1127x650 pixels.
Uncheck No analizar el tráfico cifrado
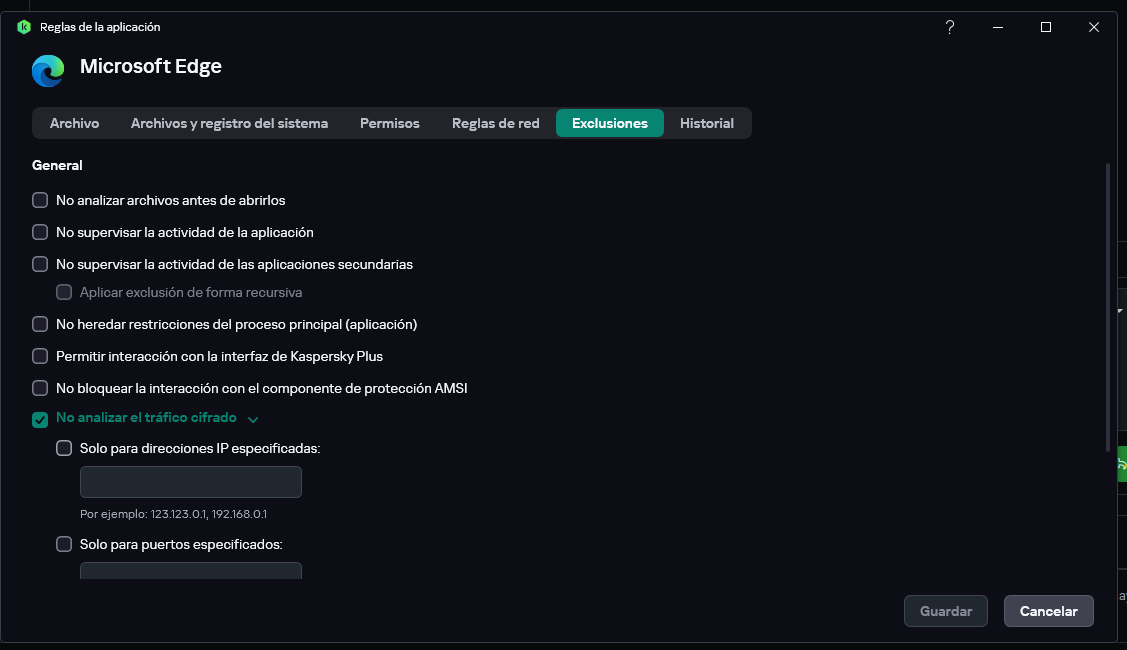40,419
